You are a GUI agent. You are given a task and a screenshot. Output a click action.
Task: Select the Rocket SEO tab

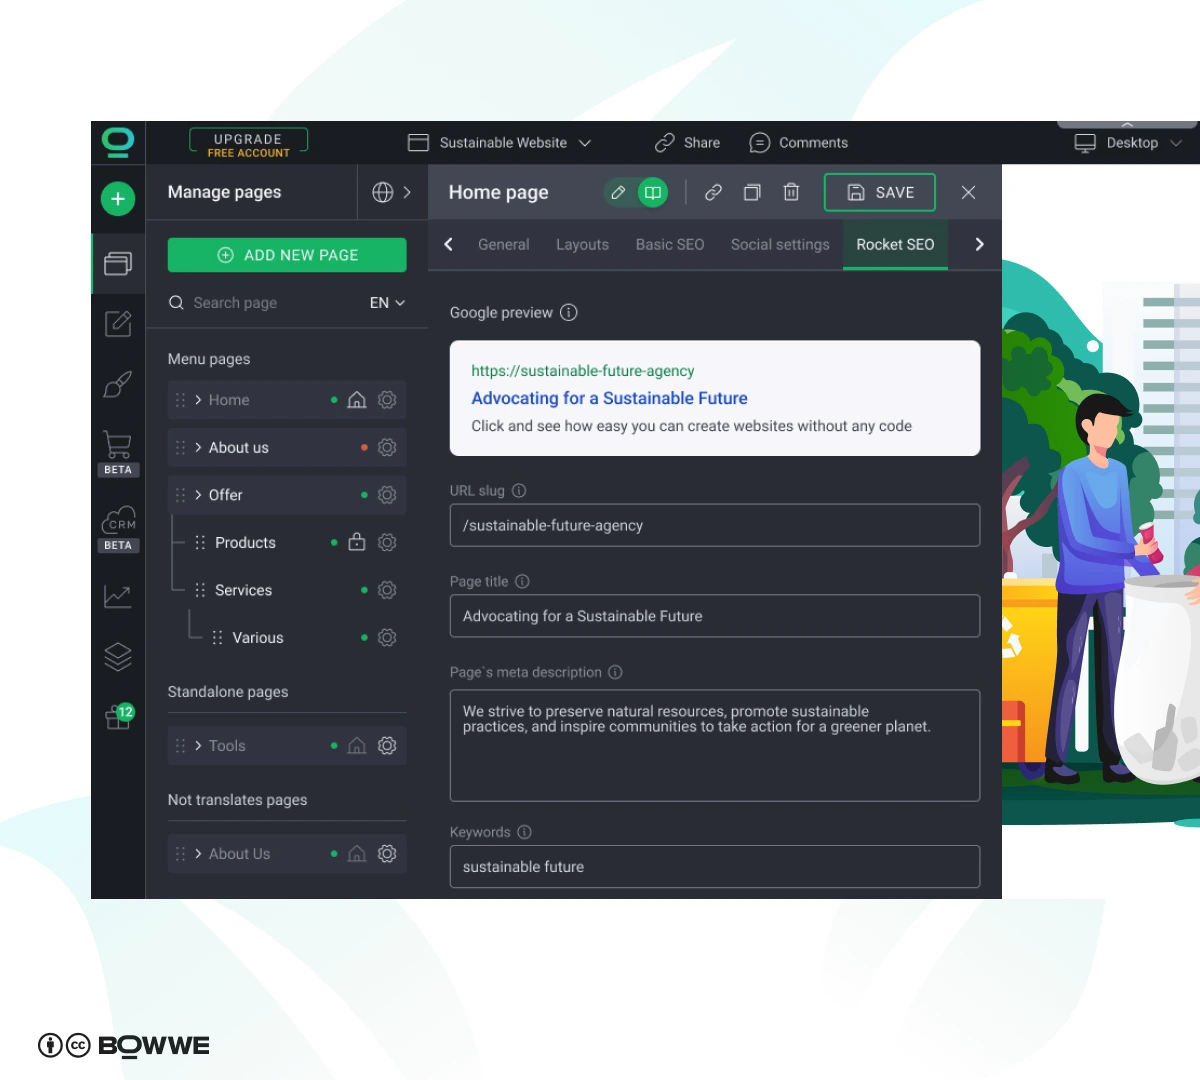[895, 244]
